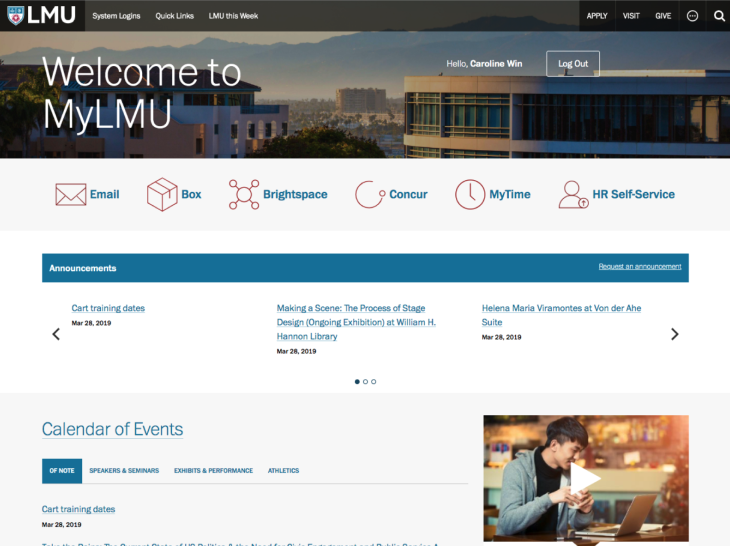Viewport: 730px width, 546px height.
Task: Open the LMU this Week menu
Action: (x=233, y=16)
